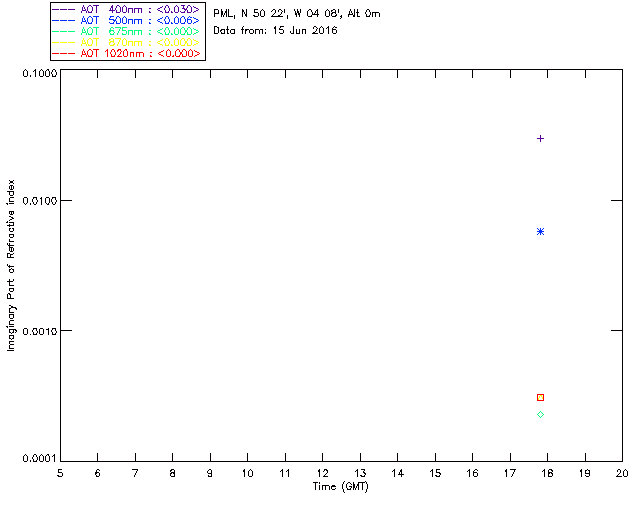Click the 0.1000 y-axis tick label

click(x=40, y=73)
